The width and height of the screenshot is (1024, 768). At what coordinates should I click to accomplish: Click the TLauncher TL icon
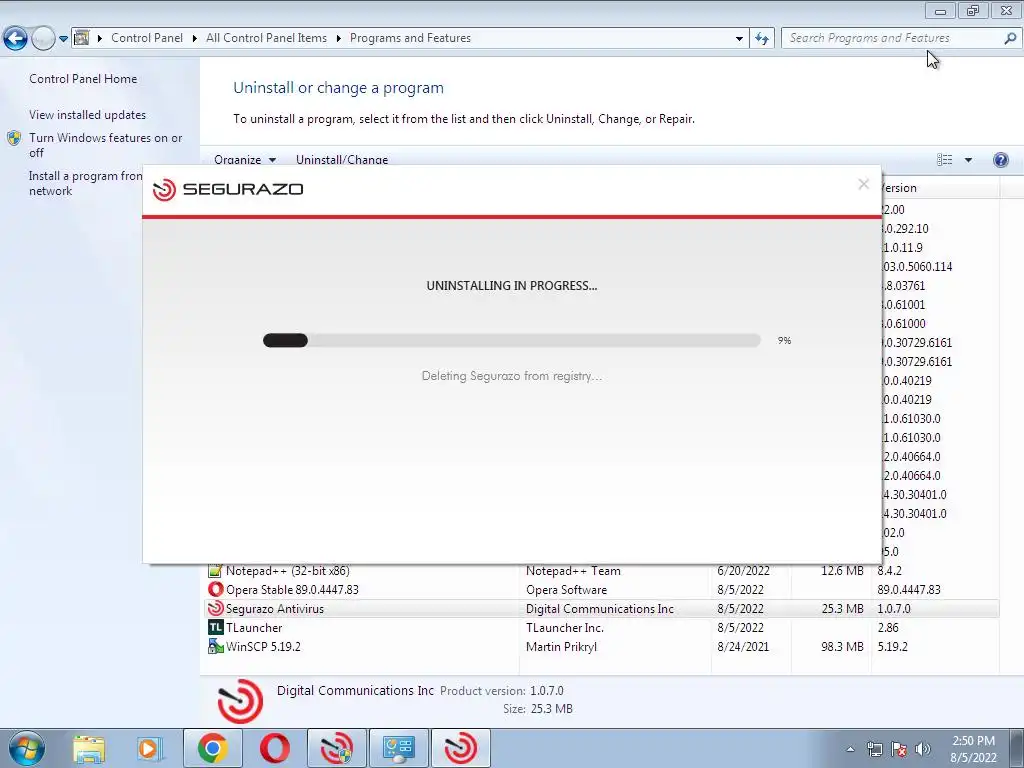215,628
